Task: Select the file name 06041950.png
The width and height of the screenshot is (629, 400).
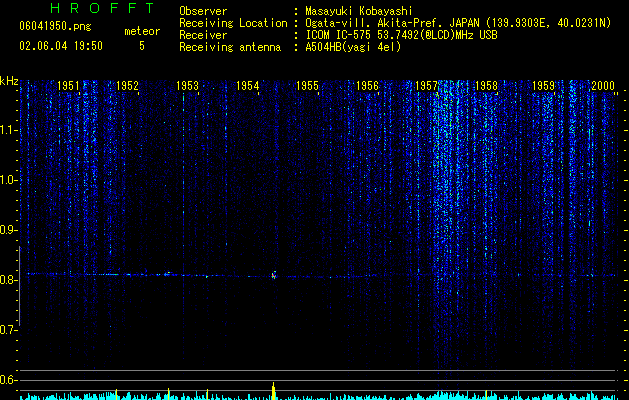Action: (55, 26)
